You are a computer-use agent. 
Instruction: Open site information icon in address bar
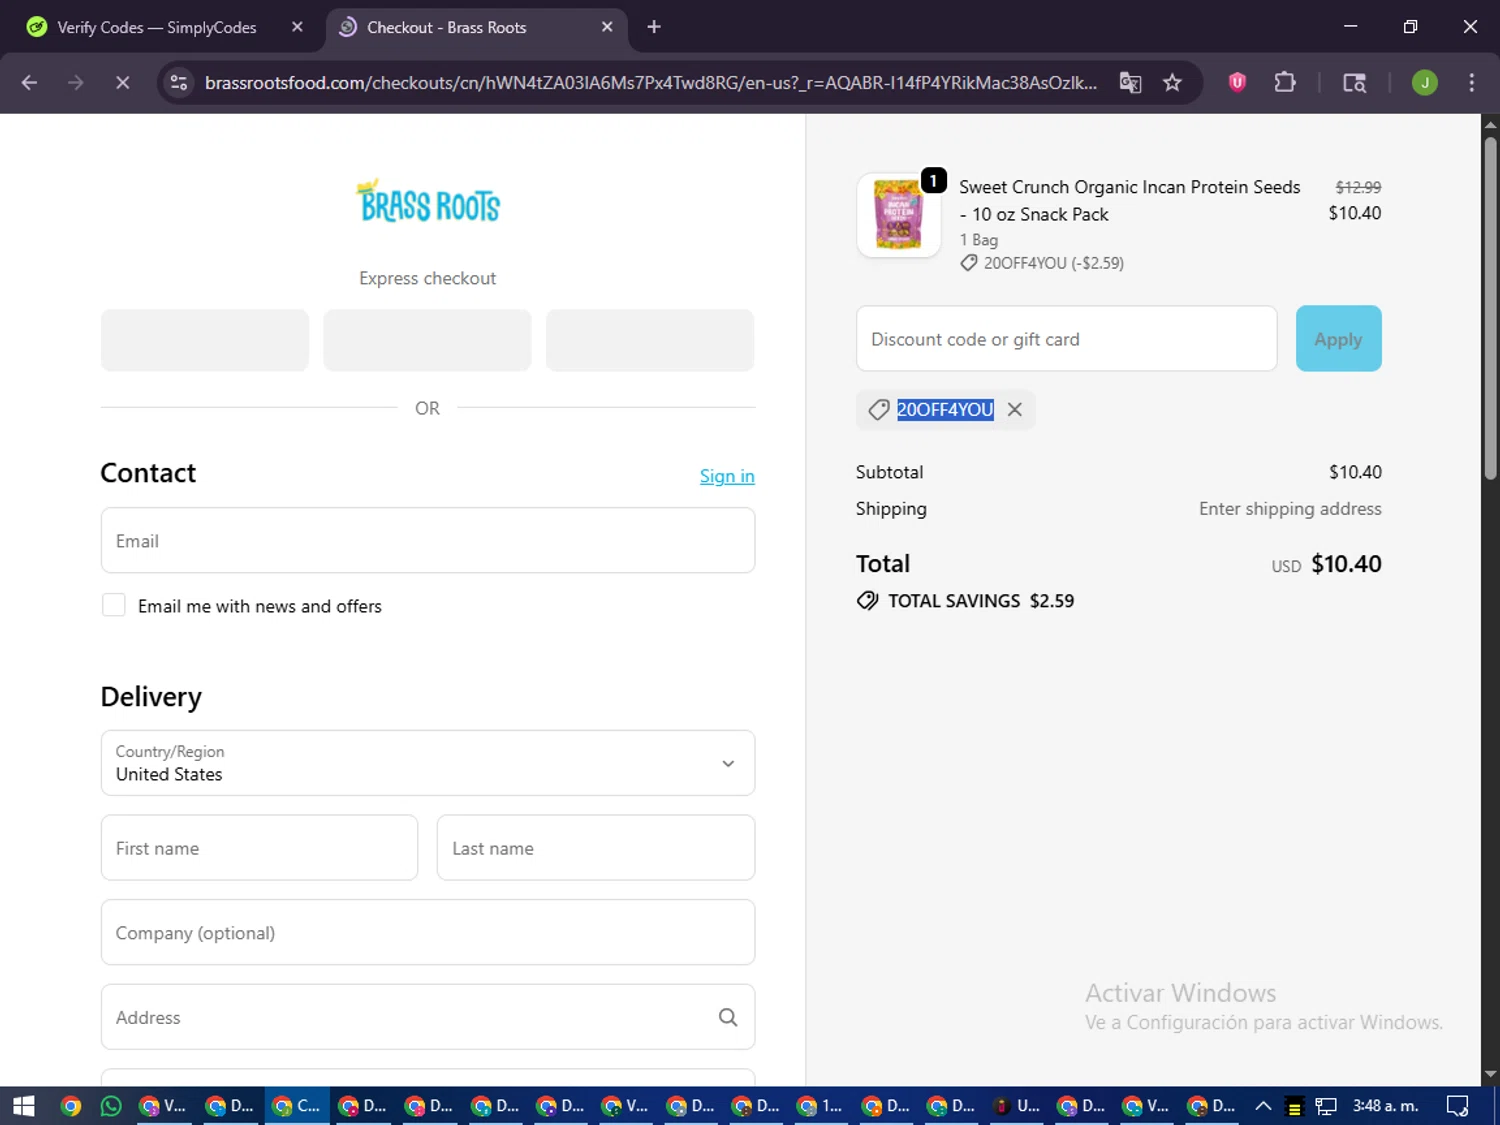(179, 83)
